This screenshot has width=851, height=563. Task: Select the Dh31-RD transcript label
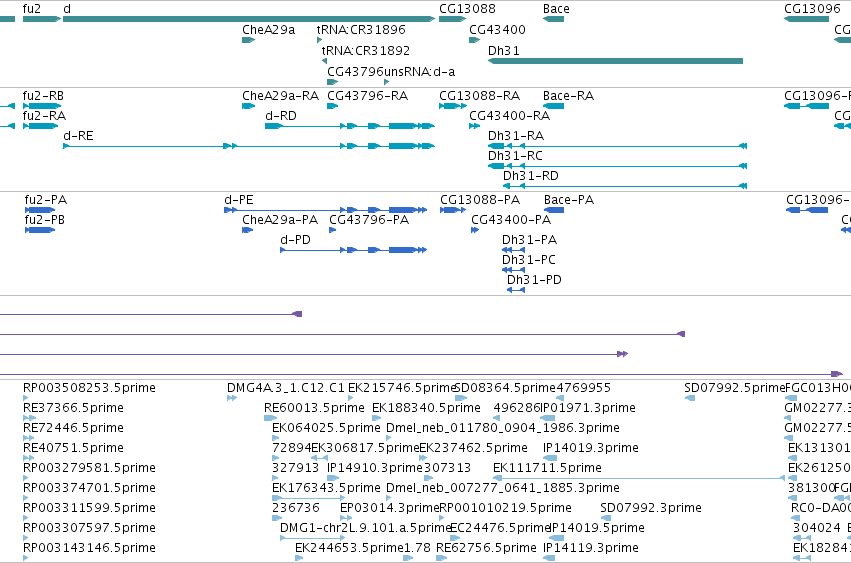[x=531, y=176]
